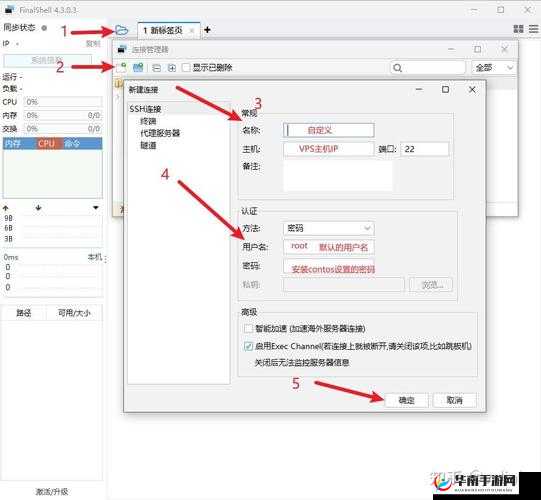This screenshot has width=541, height=500.
Task: Click the 名称 name input field
Action: (328, 130)
